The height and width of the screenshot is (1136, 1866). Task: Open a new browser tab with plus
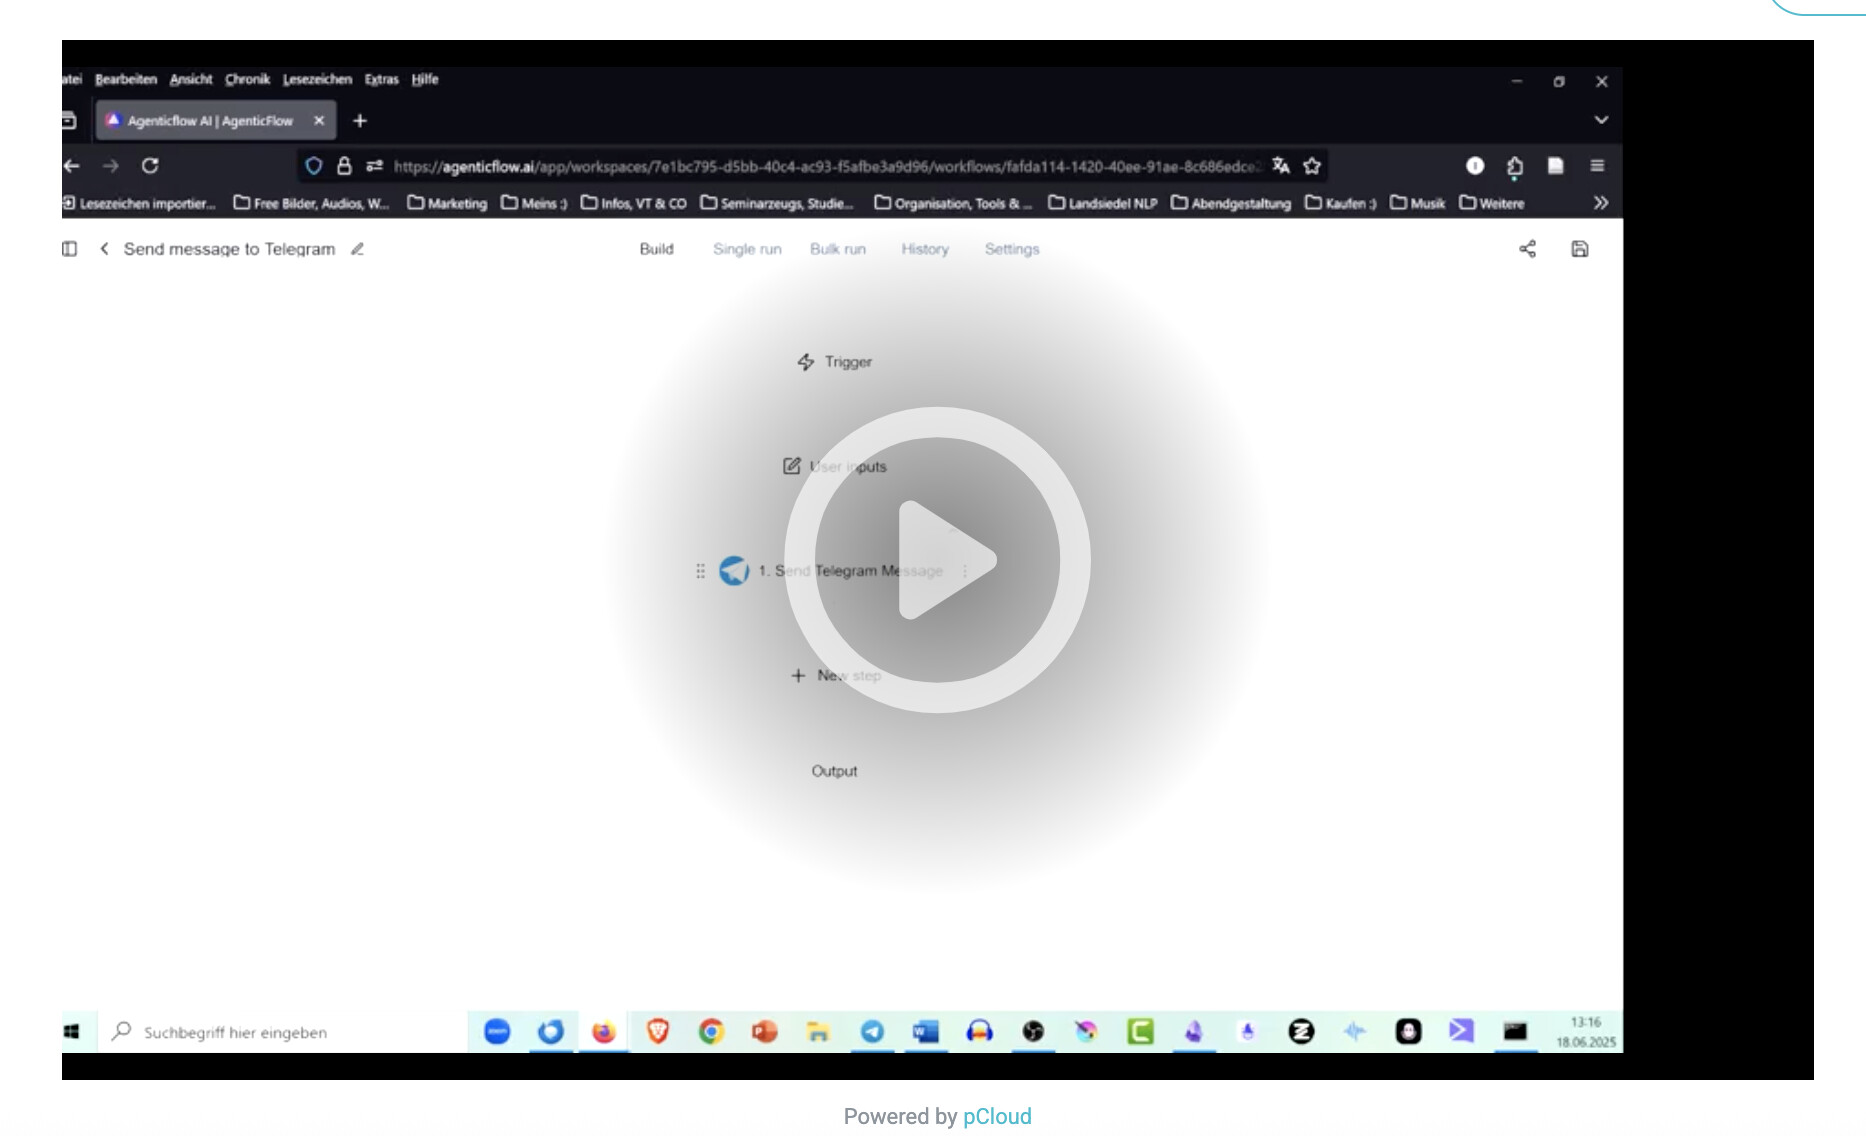[360, 120]
